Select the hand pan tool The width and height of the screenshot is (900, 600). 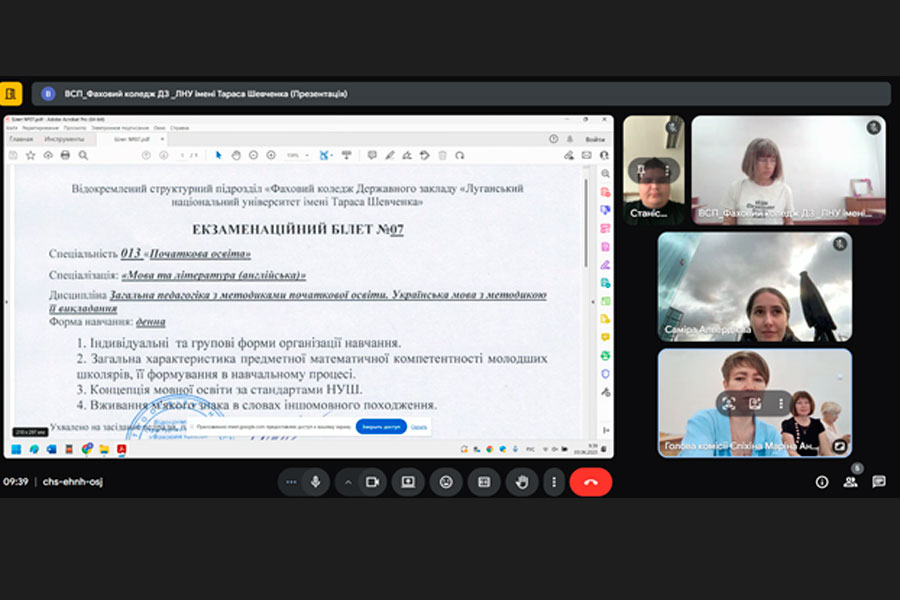236,156
